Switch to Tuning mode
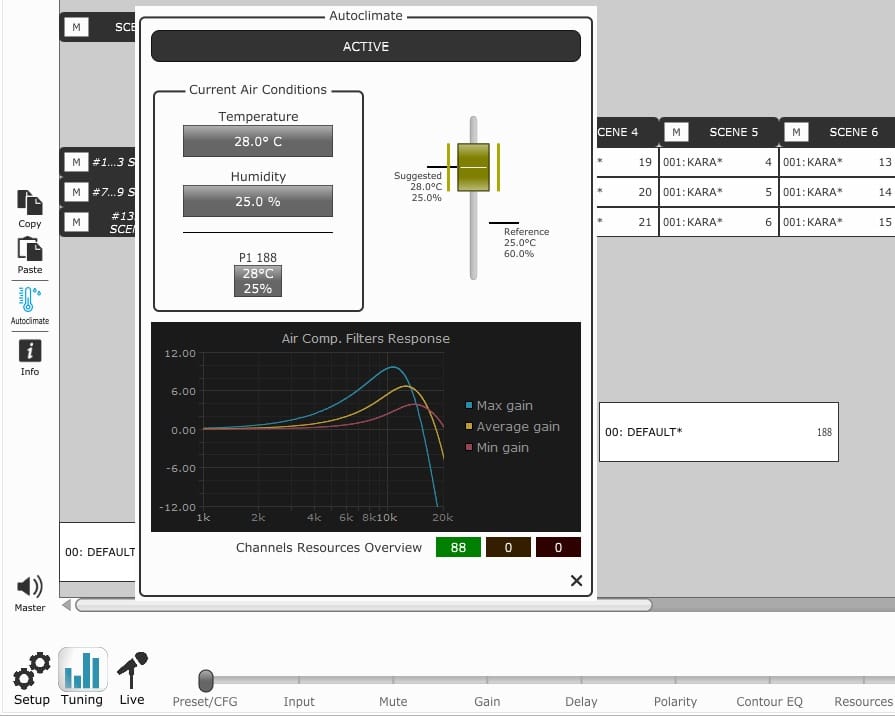This screenshot has height=716, width=895. [x=82, y=672]
